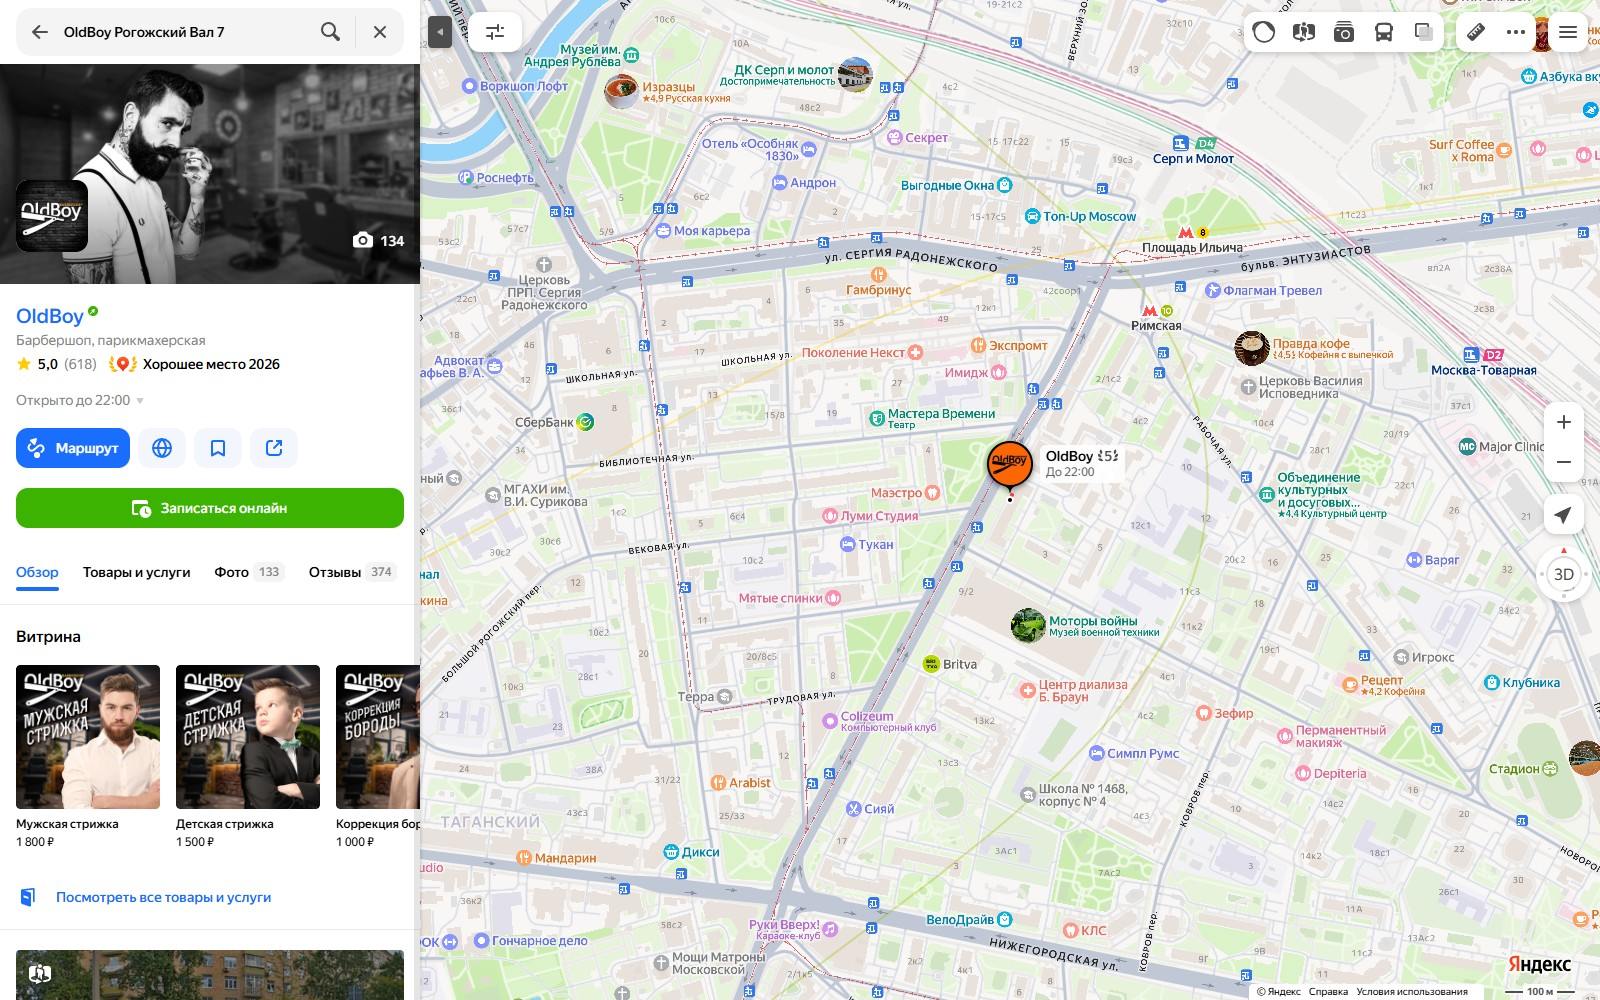
Task: Click the Хорошее место 2026 award badge
Action: (195, 364)
